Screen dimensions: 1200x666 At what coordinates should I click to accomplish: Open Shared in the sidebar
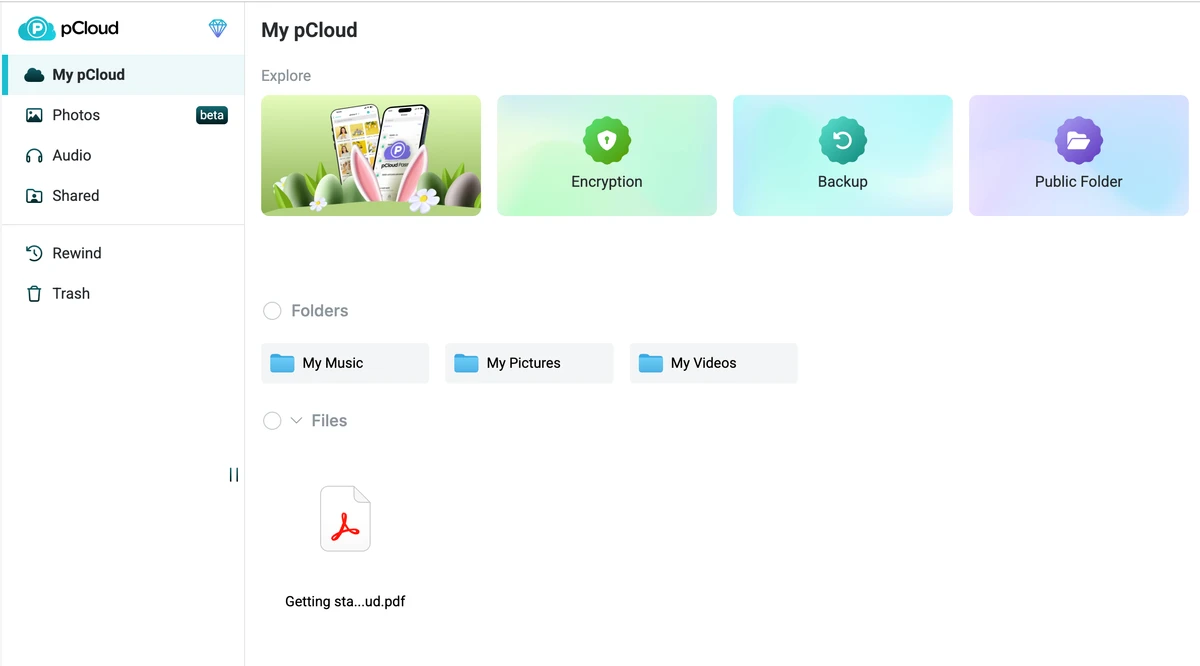[x=123, y=196]
